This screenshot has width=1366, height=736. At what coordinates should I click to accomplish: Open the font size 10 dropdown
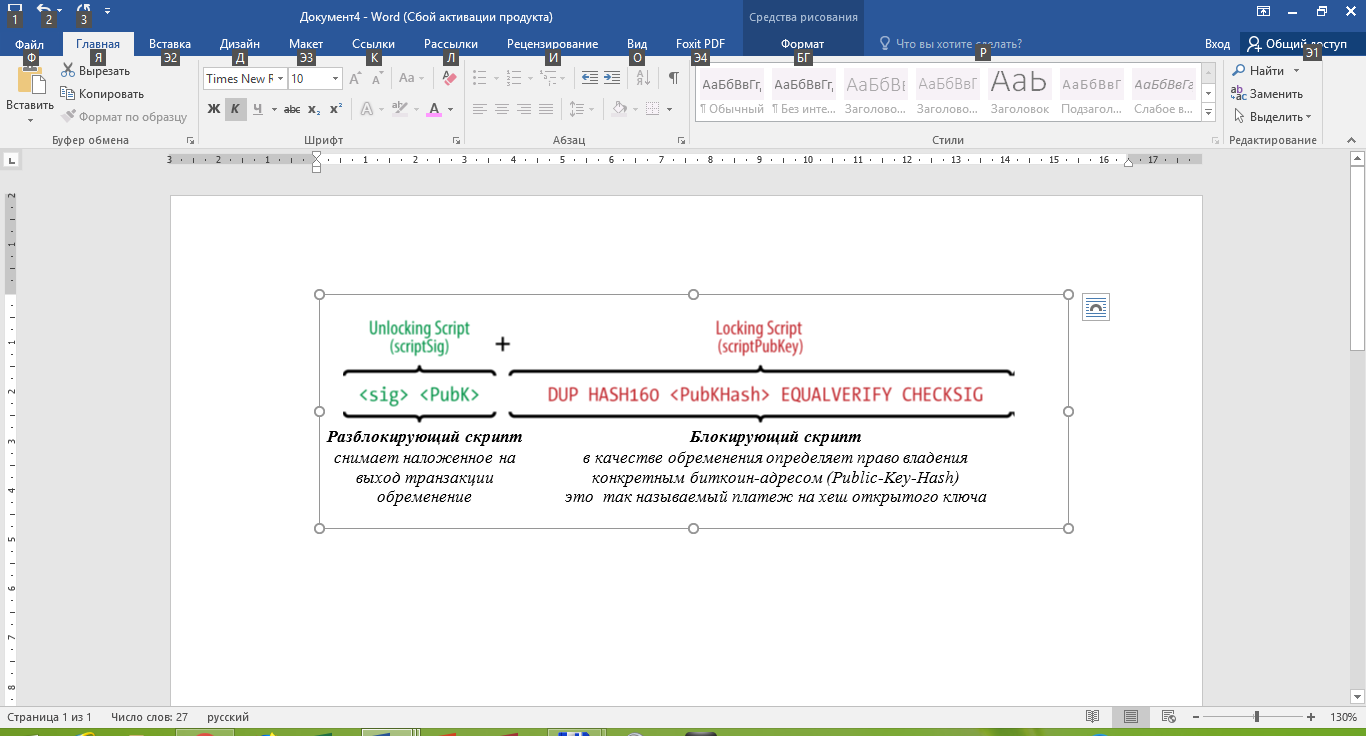(335, 78)
